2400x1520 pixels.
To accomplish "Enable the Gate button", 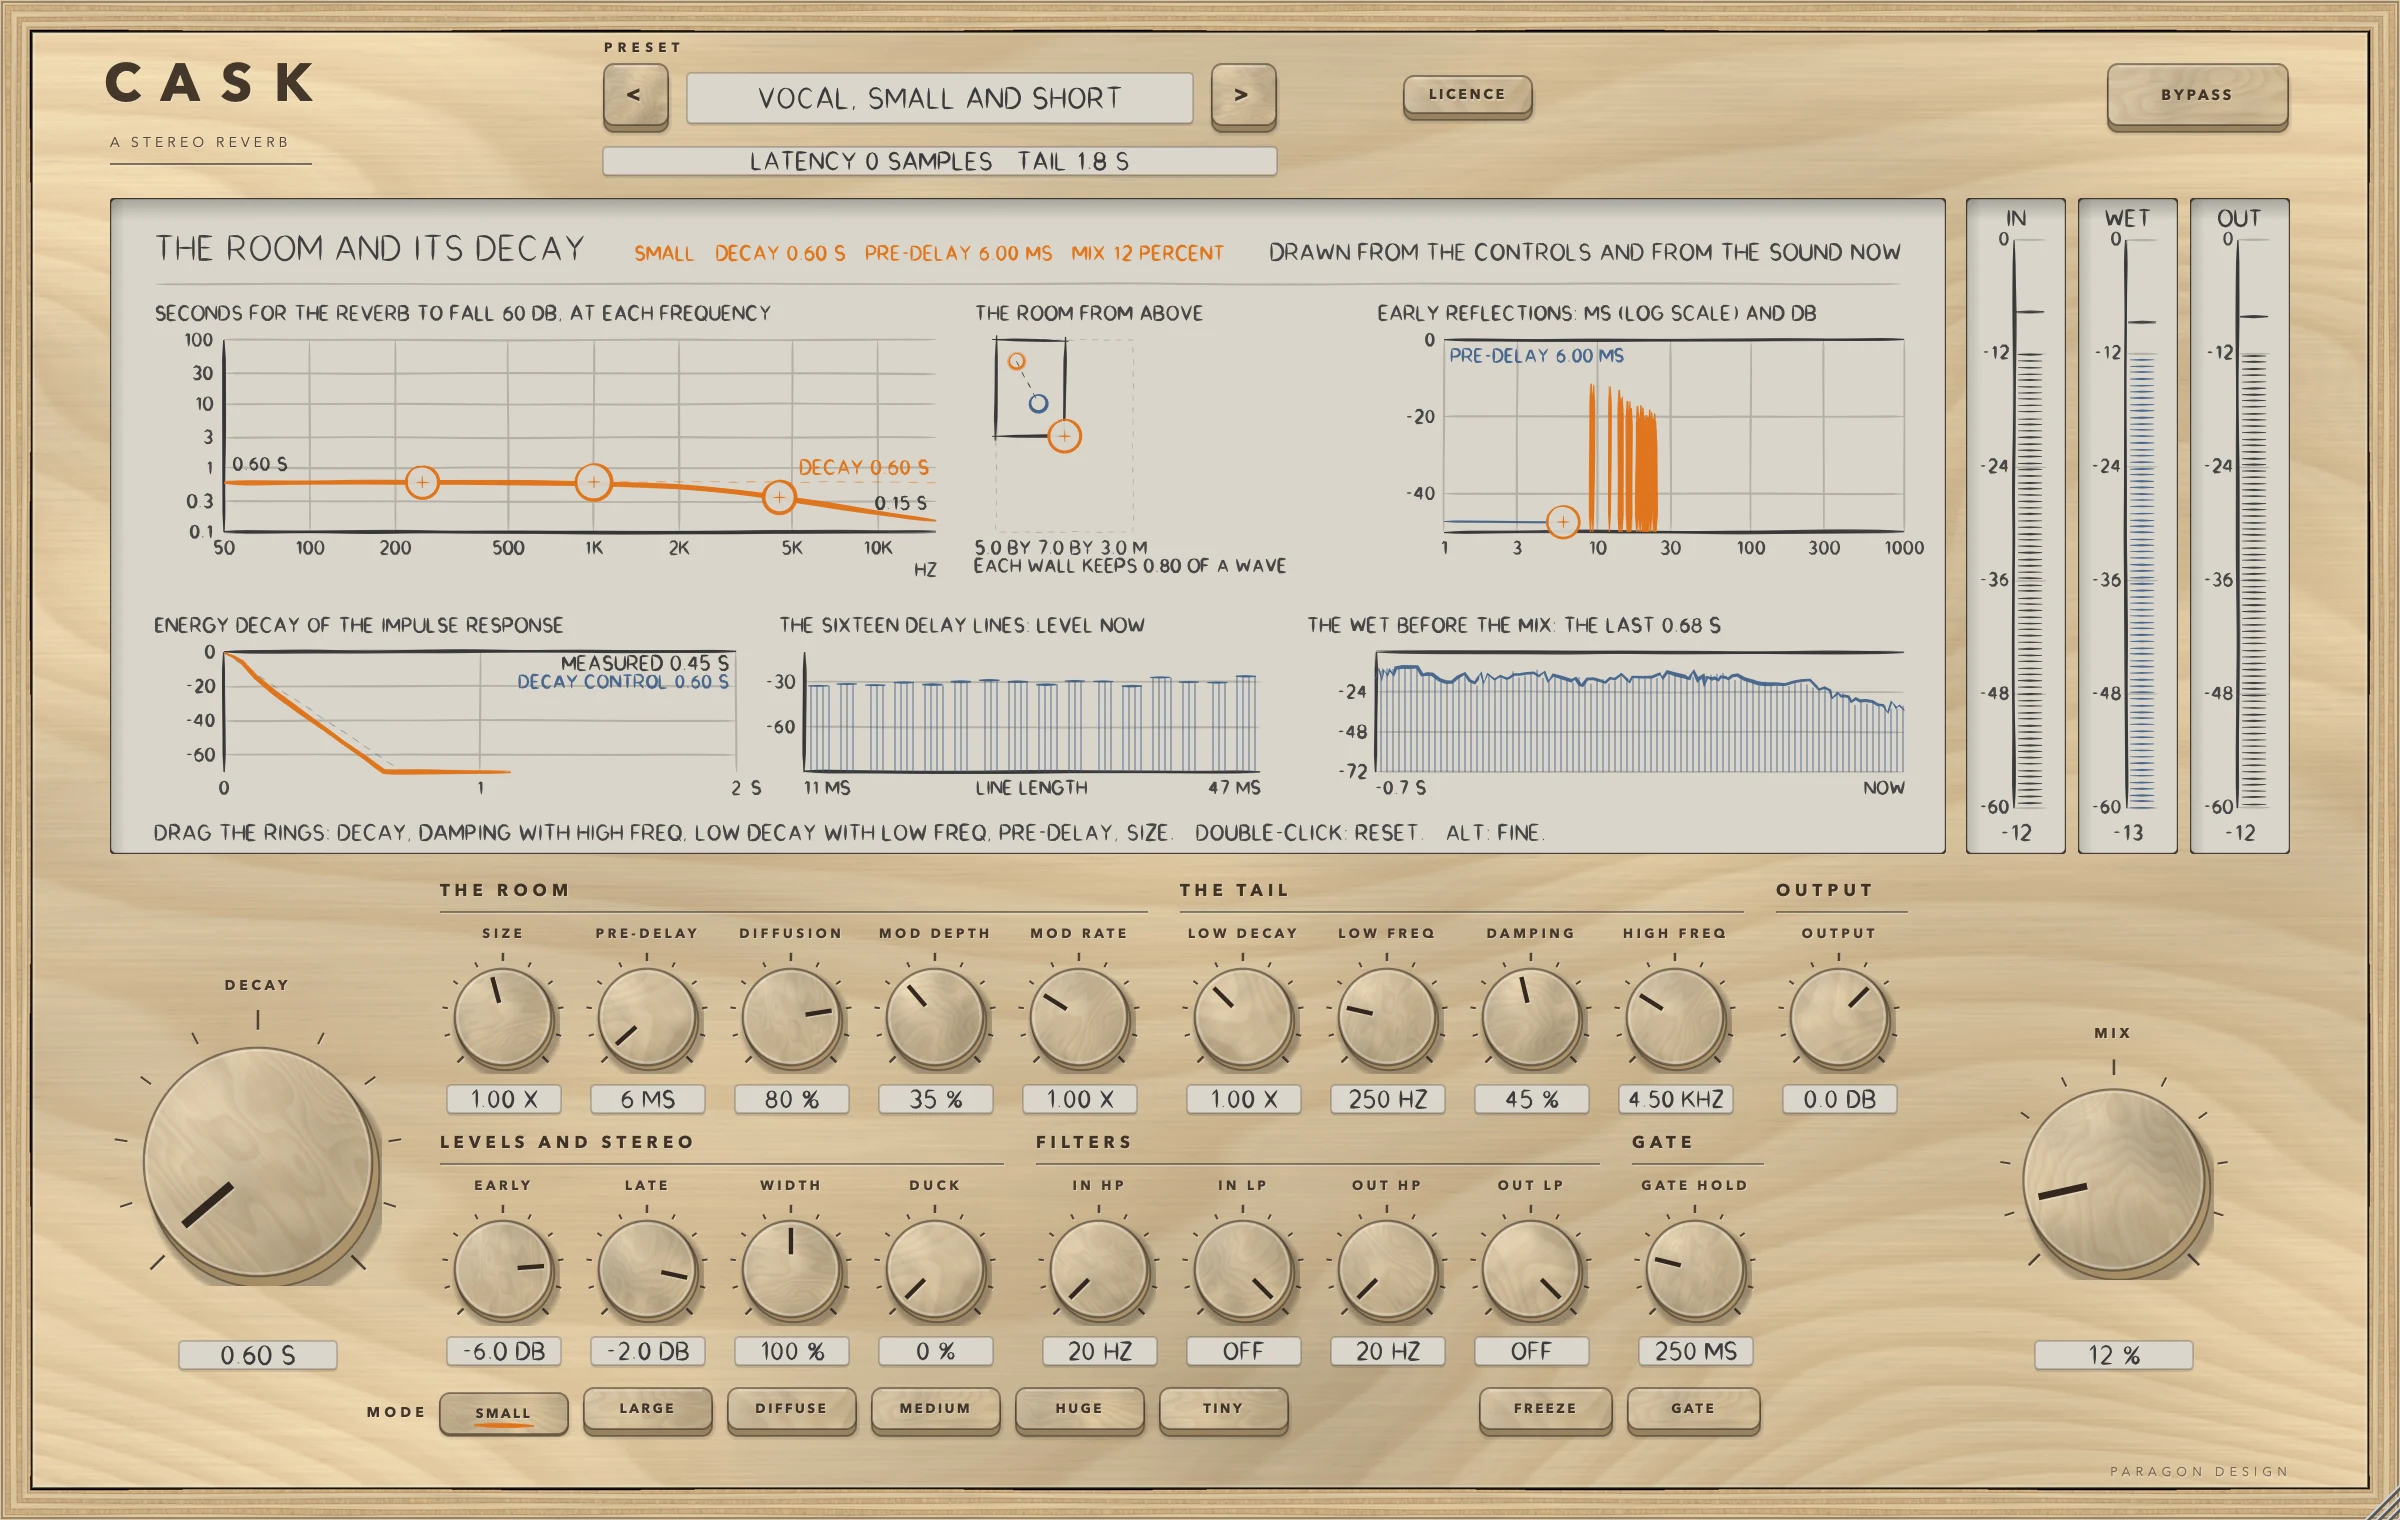I will 1693,1409.
